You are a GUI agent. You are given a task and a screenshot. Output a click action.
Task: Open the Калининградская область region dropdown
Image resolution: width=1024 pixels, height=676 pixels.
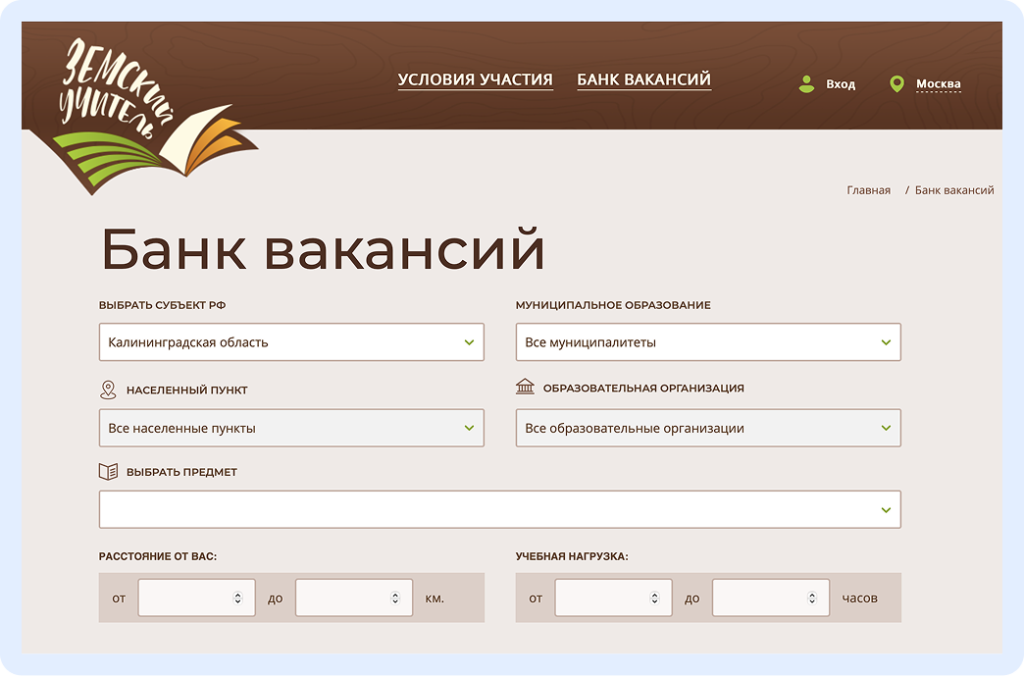pos(291,341)
